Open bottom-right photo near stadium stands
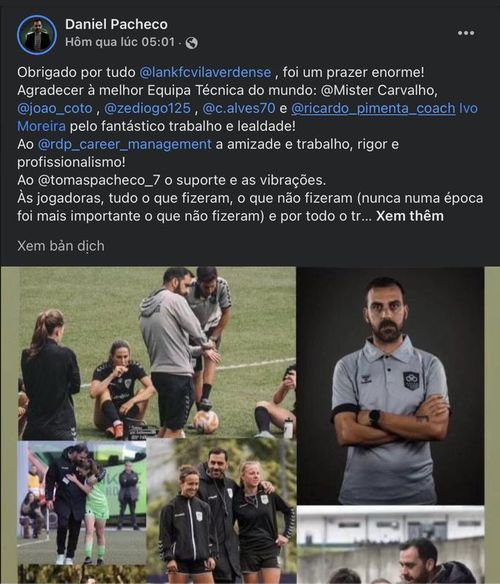Screen dimensions: 500x584 390,545
